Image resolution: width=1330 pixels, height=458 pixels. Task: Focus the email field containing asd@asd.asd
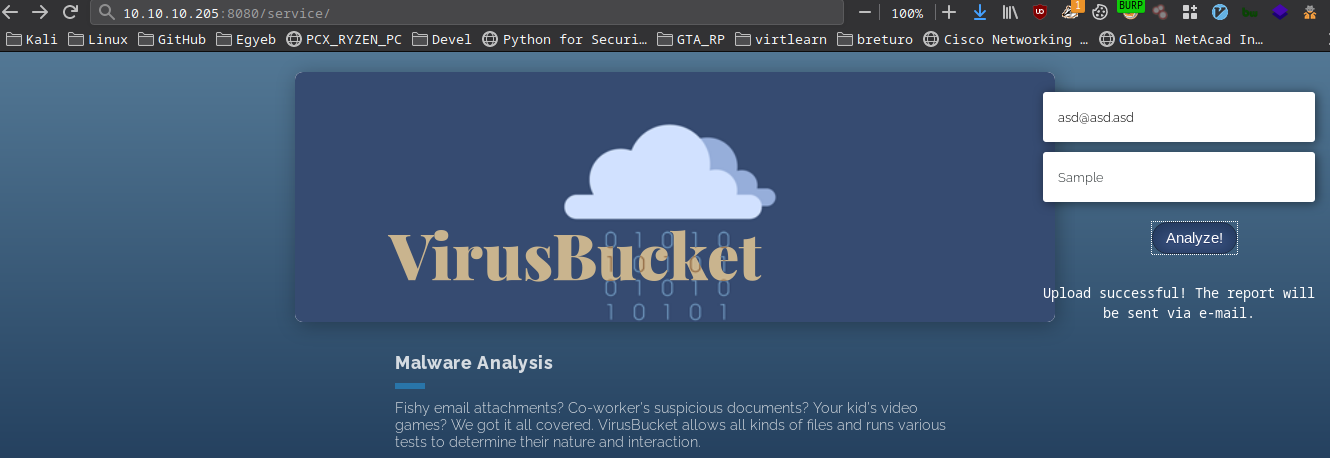[x=1178, y=117]
